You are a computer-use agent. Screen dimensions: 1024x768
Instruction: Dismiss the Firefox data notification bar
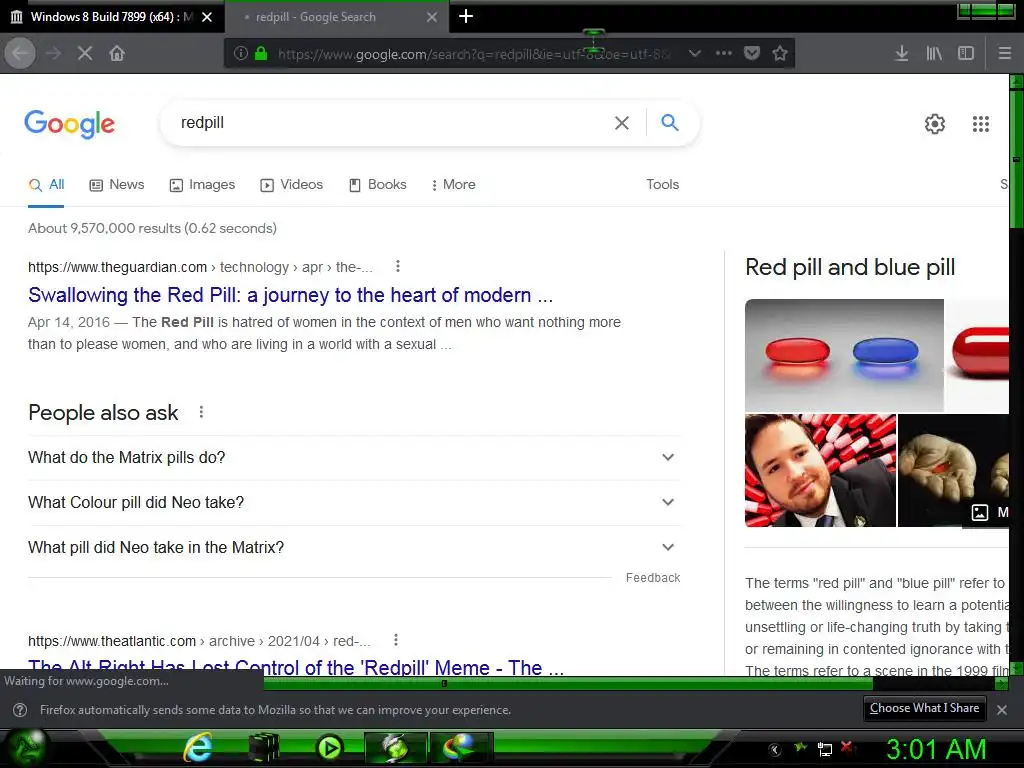click(1002, 709)
